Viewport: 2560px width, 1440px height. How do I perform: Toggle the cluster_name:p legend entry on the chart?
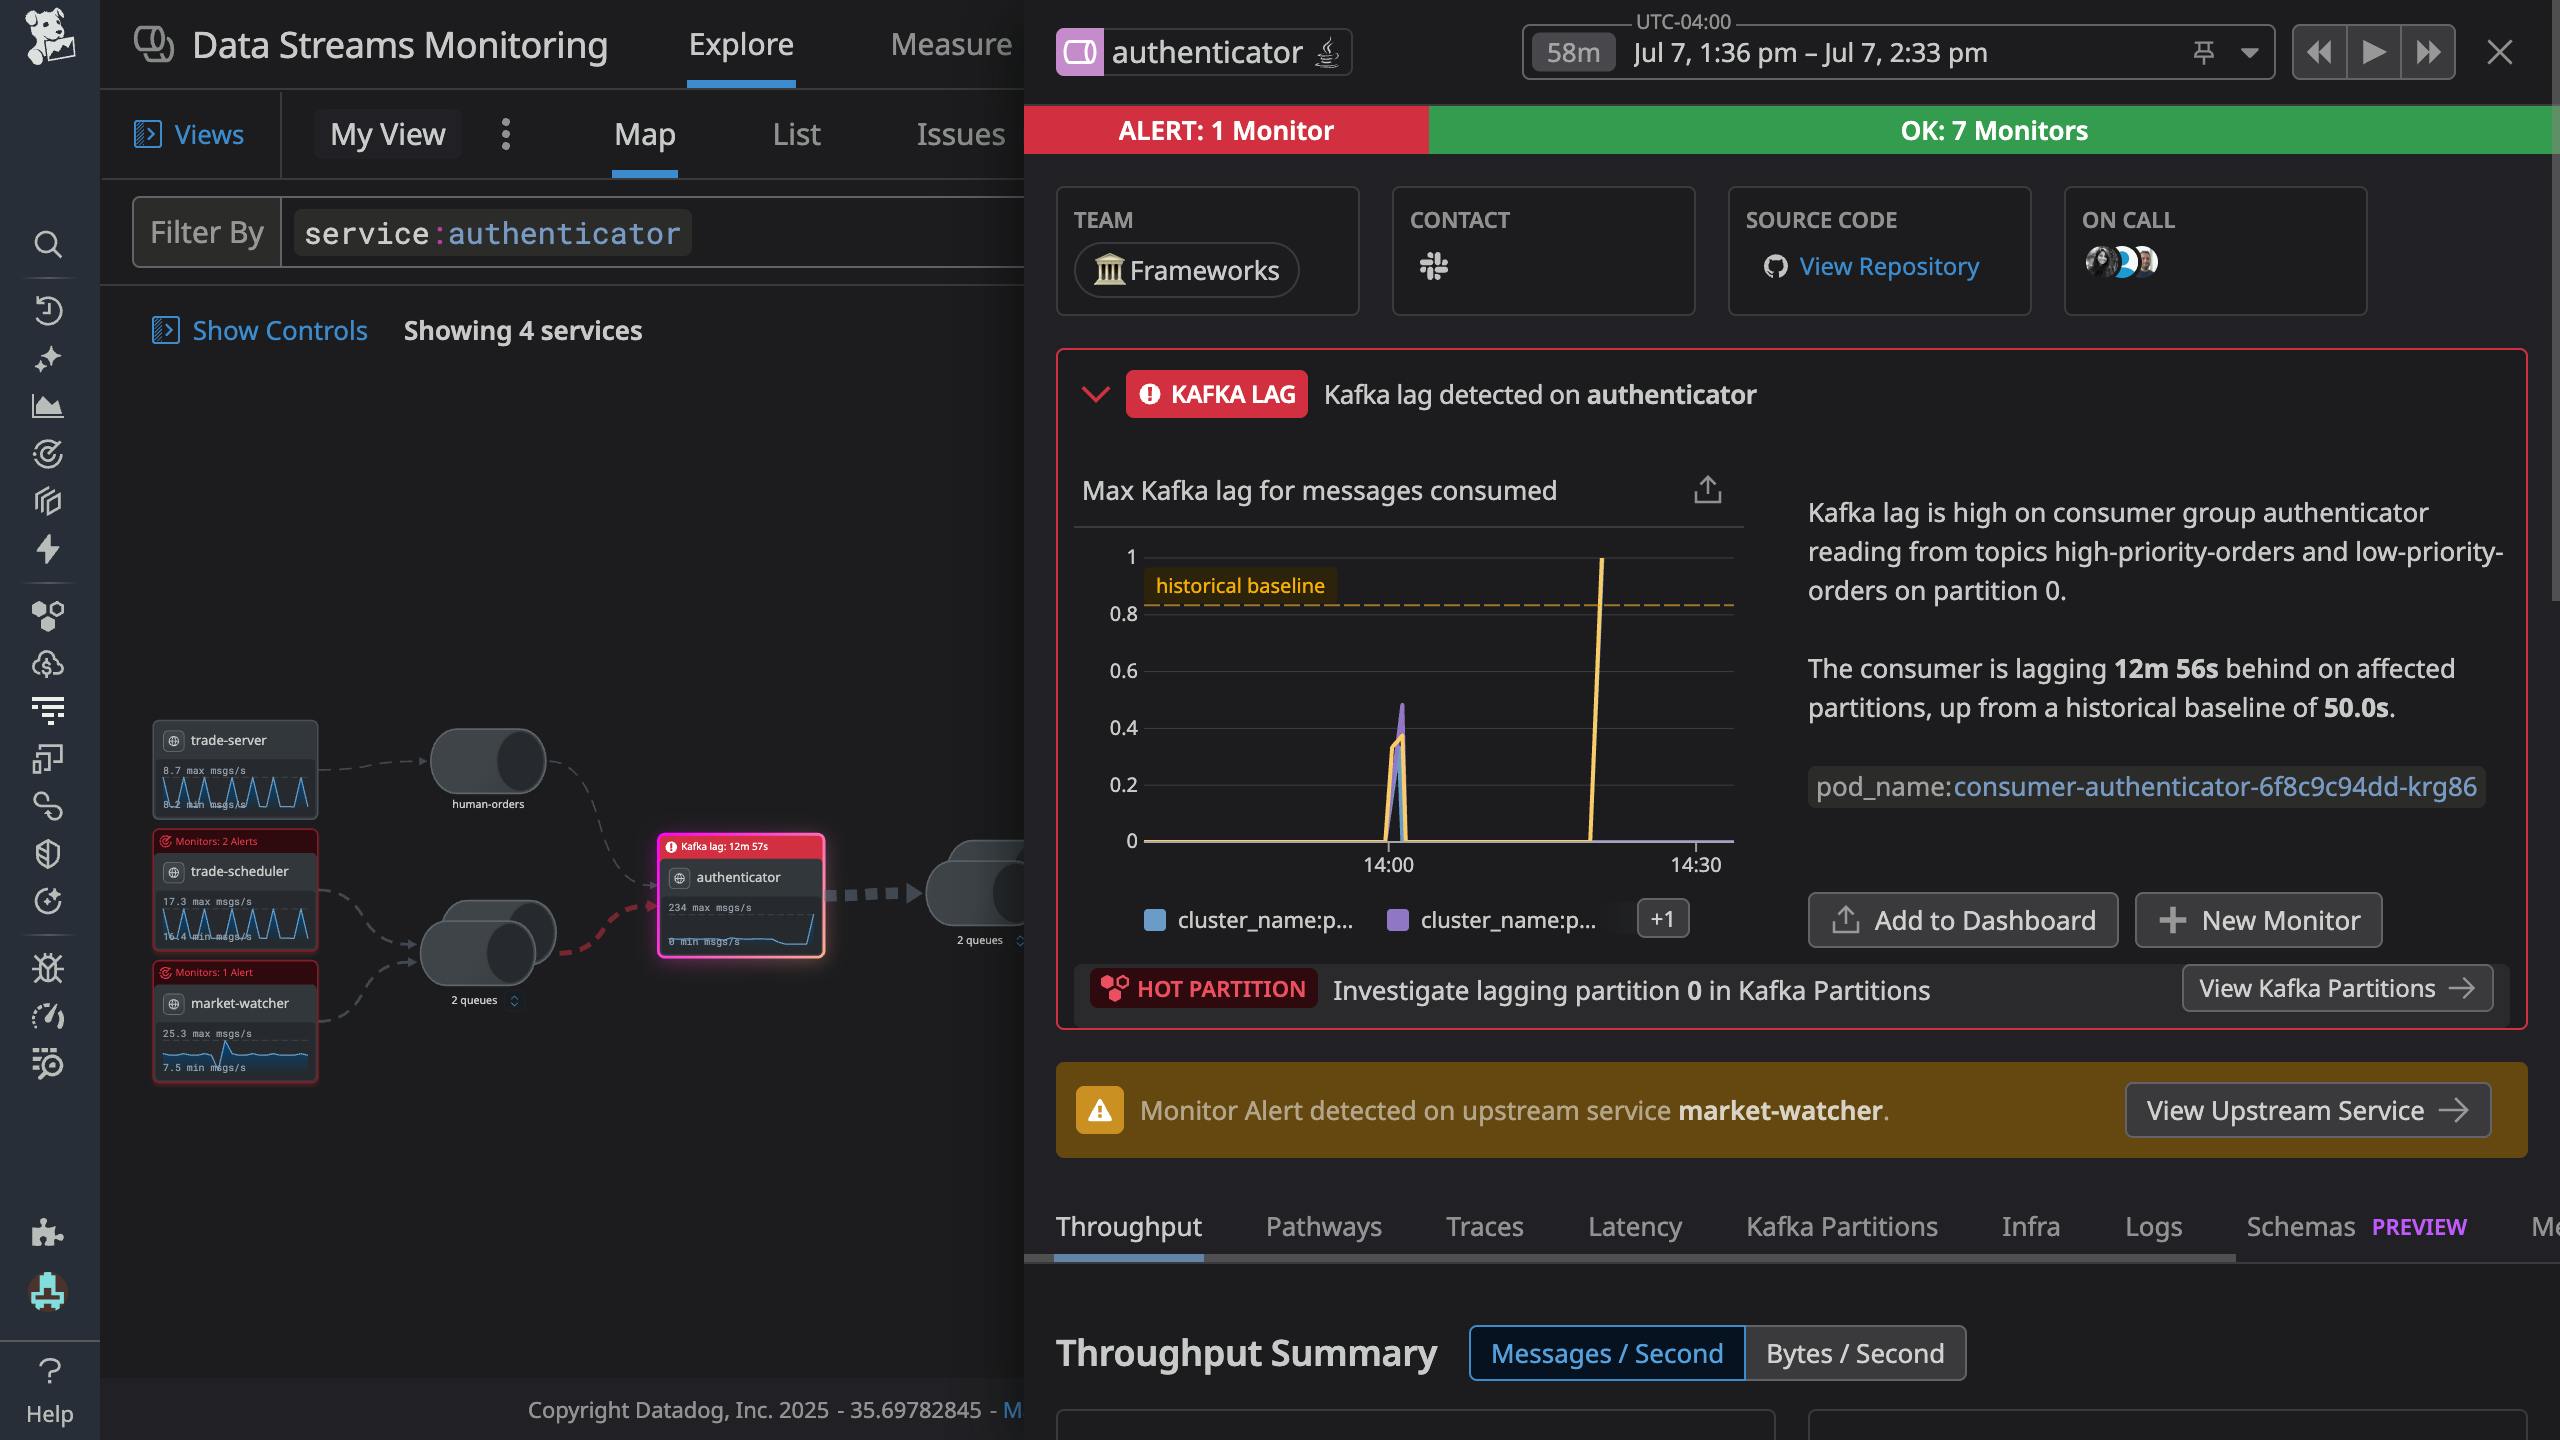pos(1250,919)
